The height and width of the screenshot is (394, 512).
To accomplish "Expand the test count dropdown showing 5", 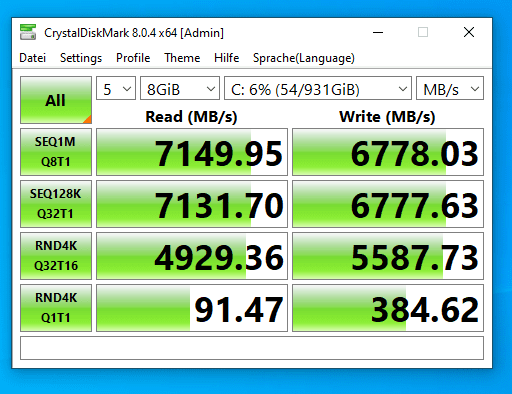I will [x=116, y=88].
